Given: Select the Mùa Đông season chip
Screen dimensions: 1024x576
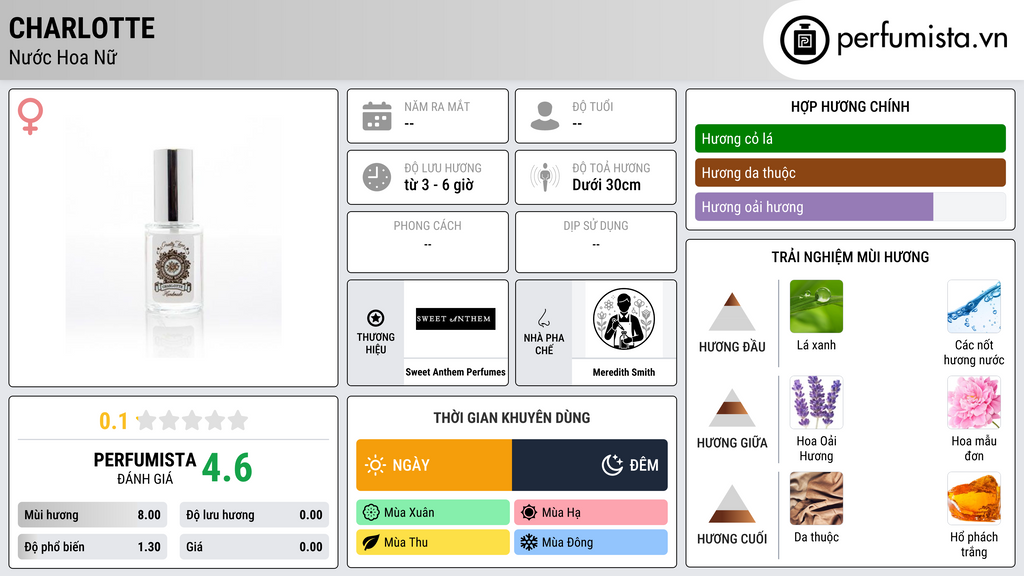Looking at the screenshot, I should [591, 542].
